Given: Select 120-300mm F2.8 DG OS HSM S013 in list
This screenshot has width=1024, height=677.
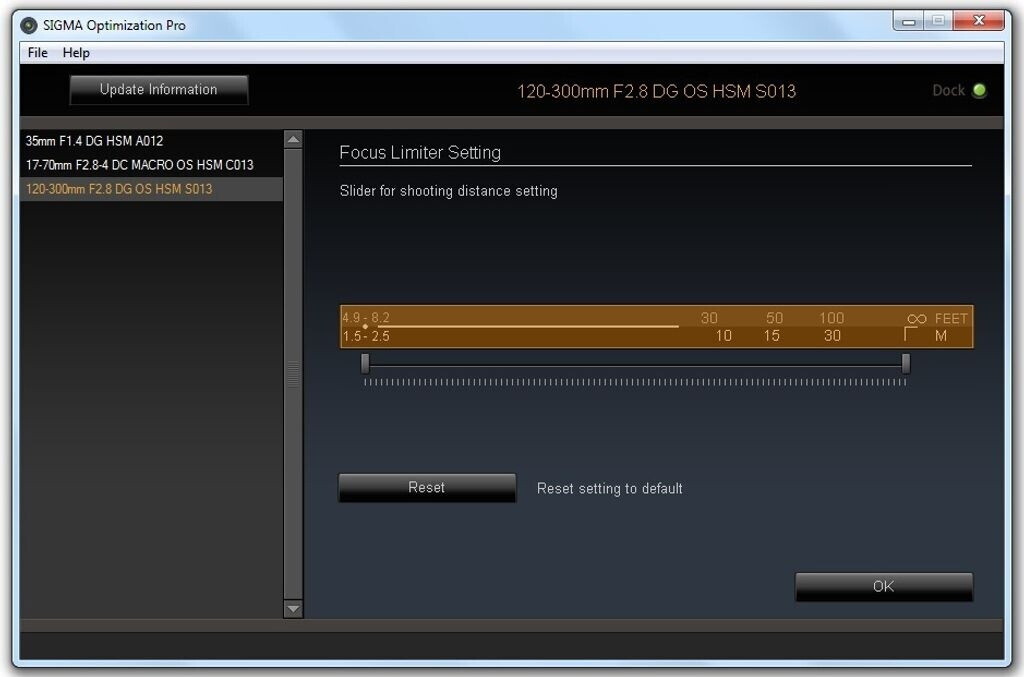Looking at the screenshot, I should [119, 189].
